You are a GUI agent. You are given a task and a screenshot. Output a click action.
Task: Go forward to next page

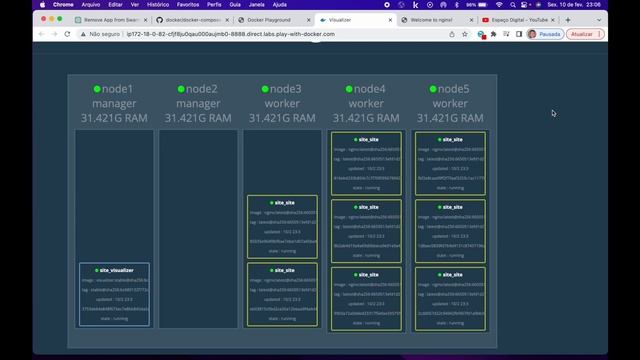point(54,34)
